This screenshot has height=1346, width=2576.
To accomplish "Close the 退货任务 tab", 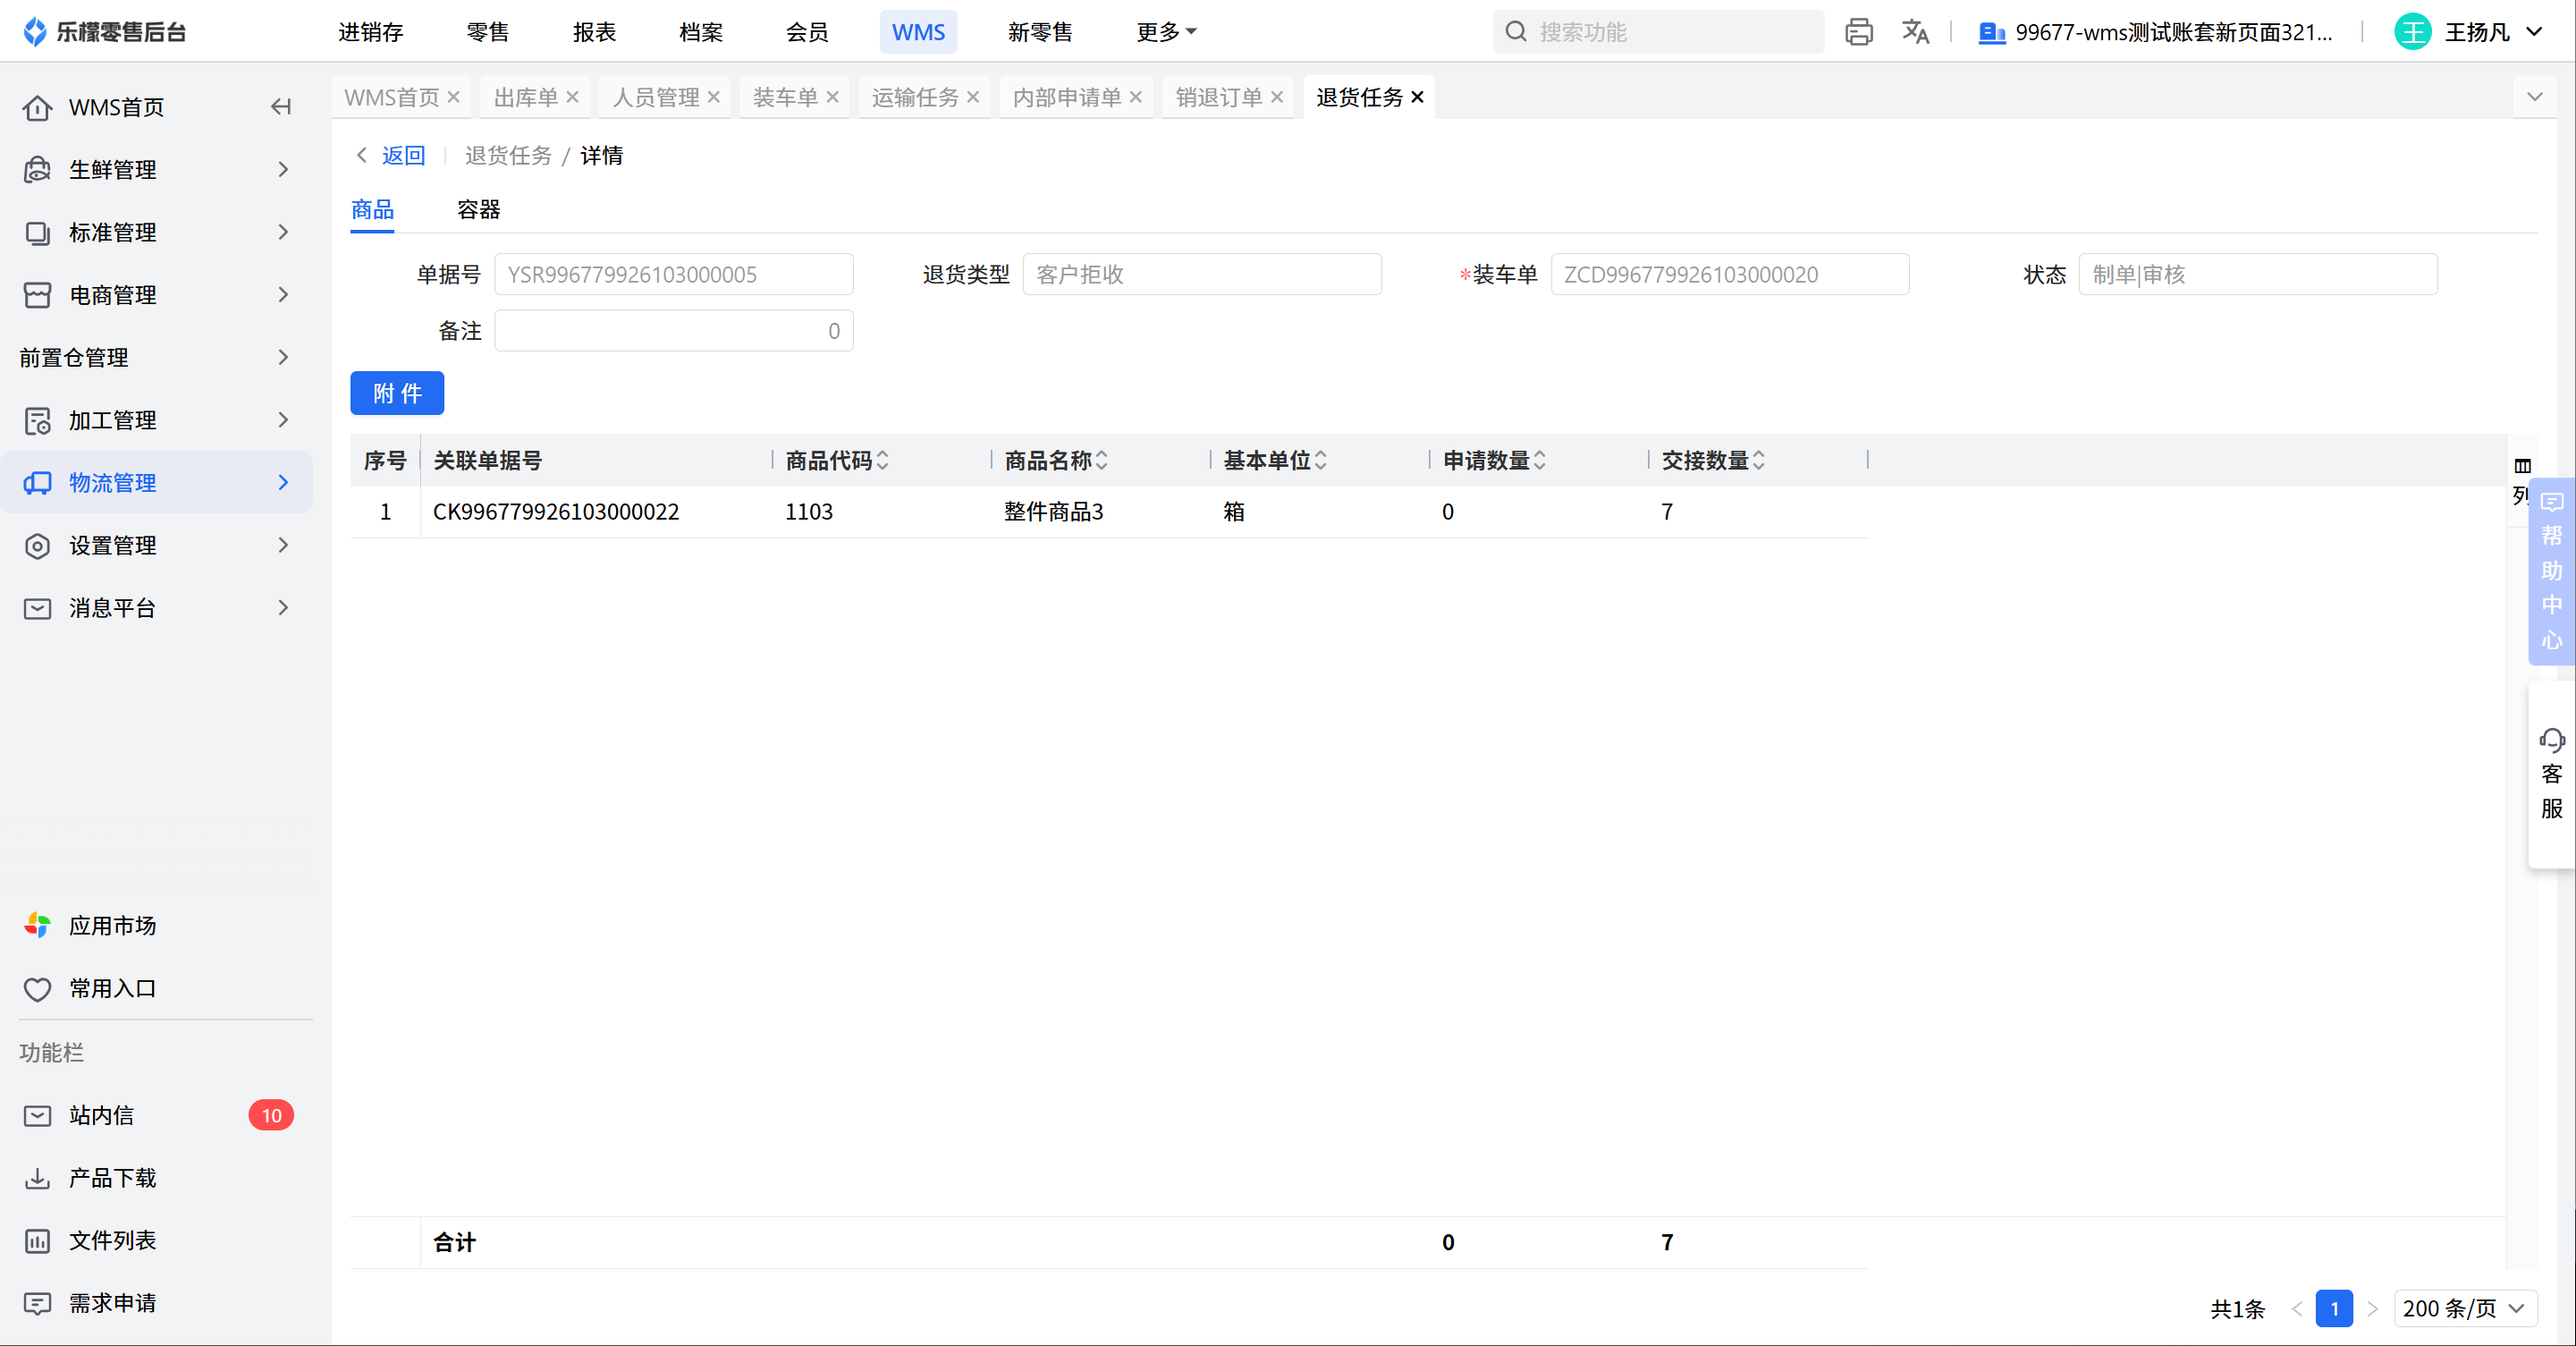I will pyautogui.click(x=1417, y=97).
